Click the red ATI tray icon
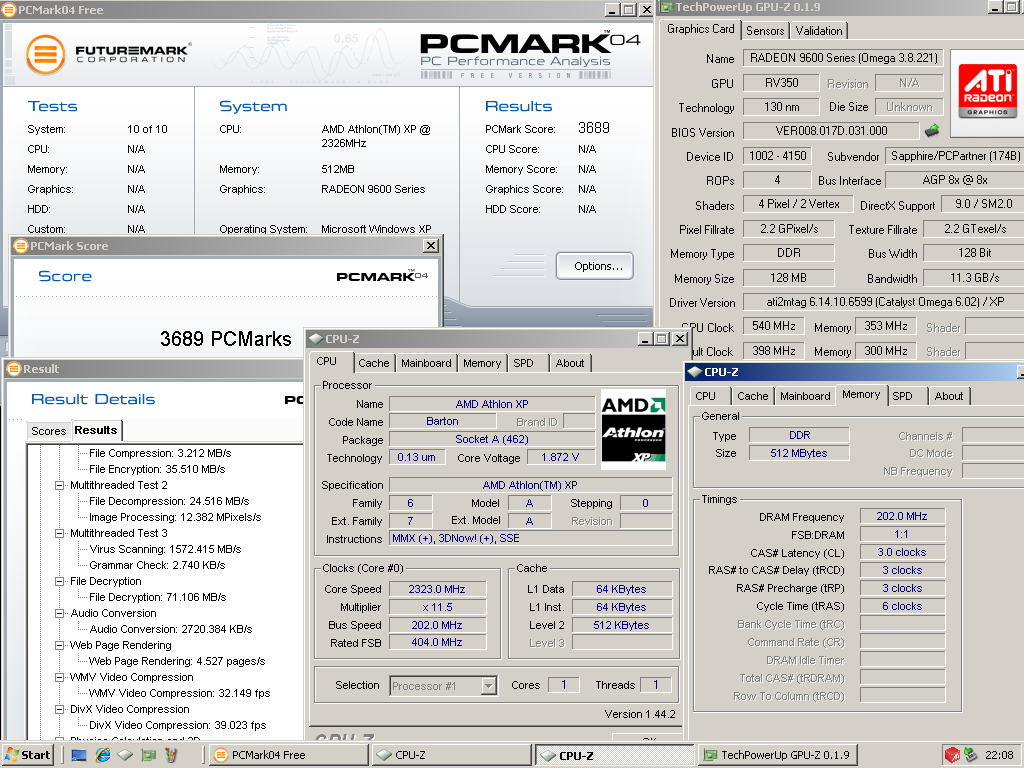 (x=952, y=755)
